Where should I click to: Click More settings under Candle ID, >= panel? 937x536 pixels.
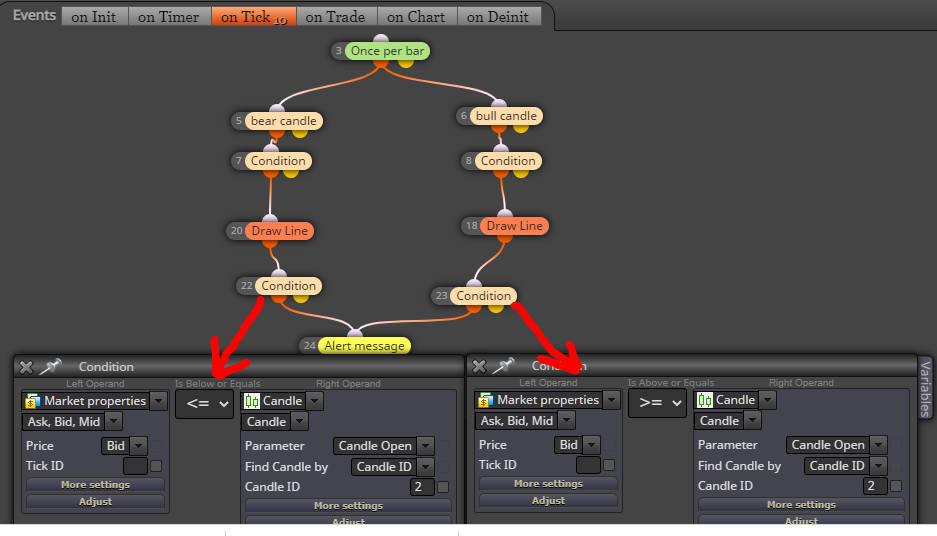click(x=801, y=504)
